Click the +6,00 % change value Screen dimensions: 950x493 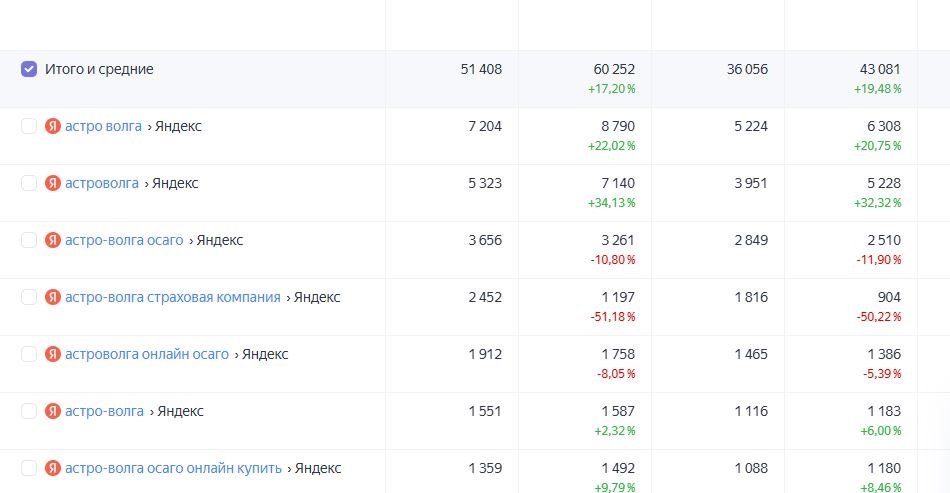tap(880, 430)
